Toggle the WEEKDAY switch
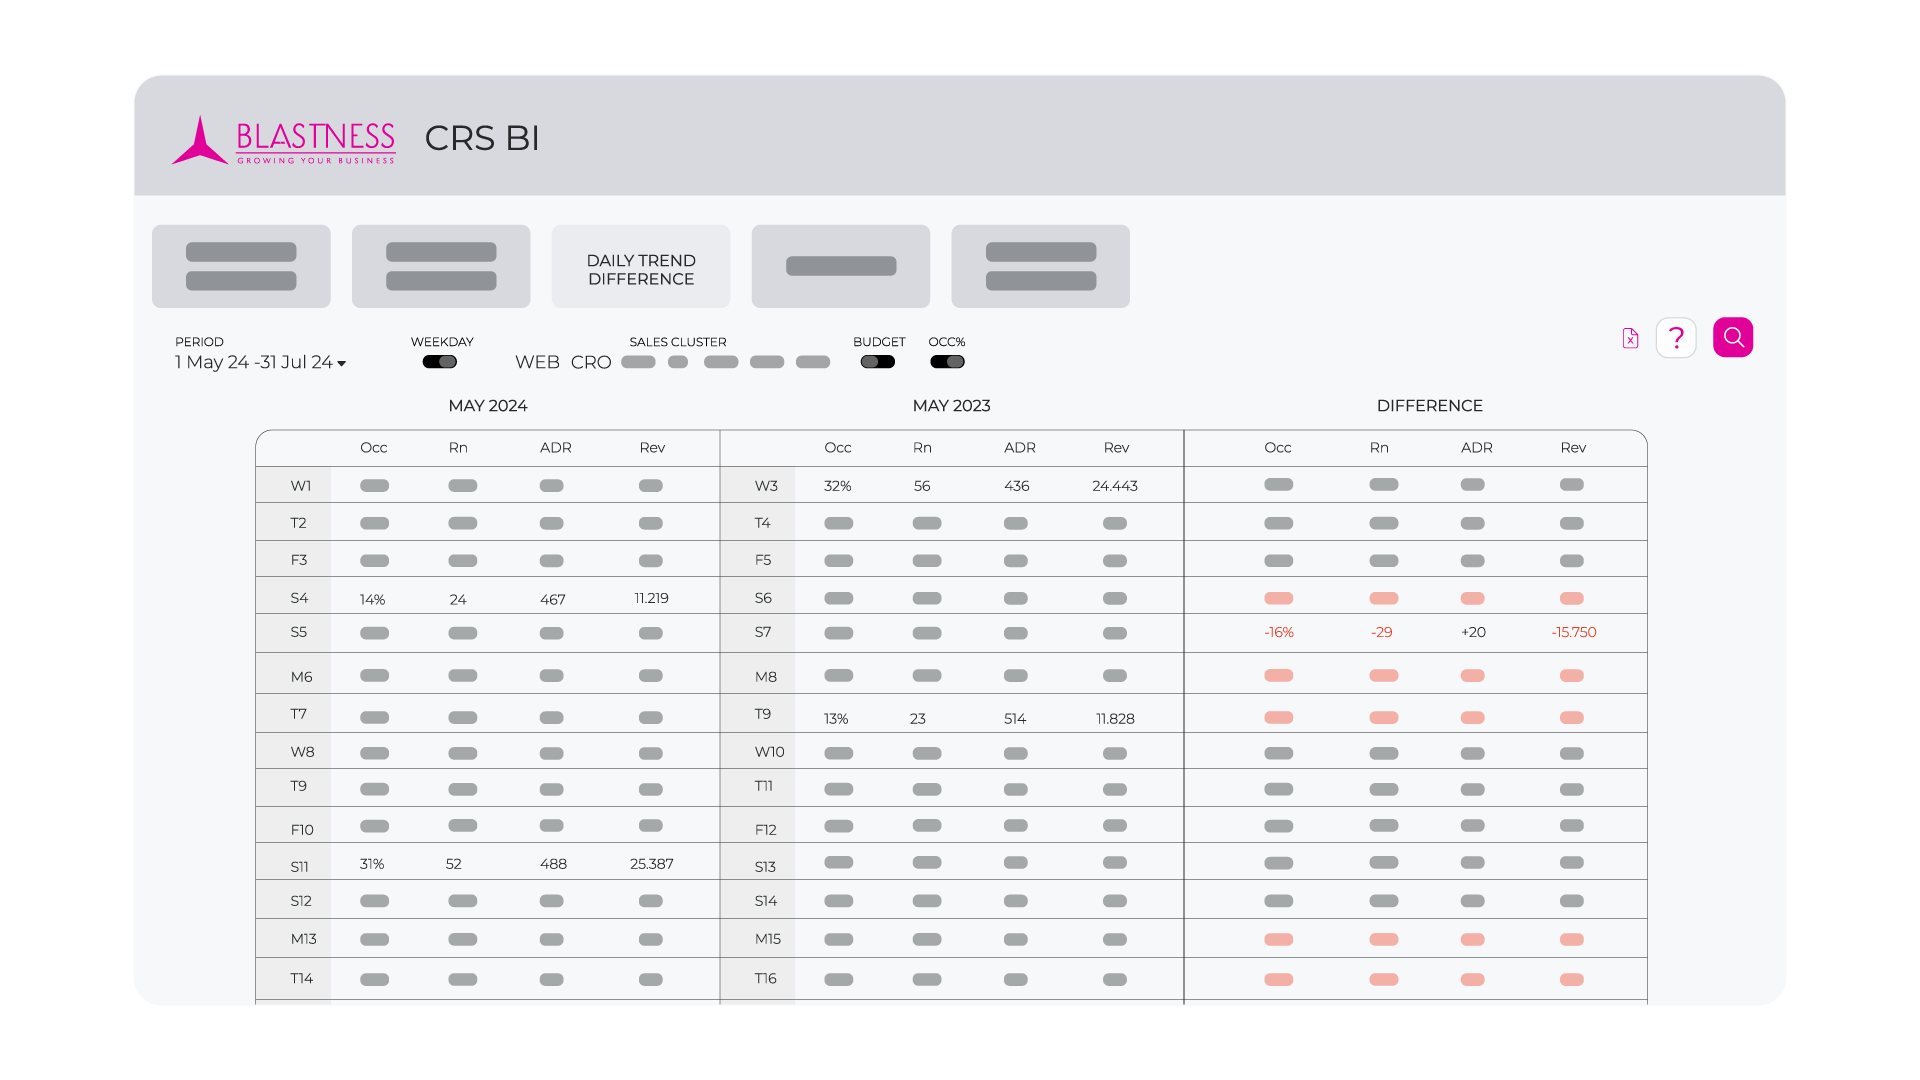 [439, 362]
